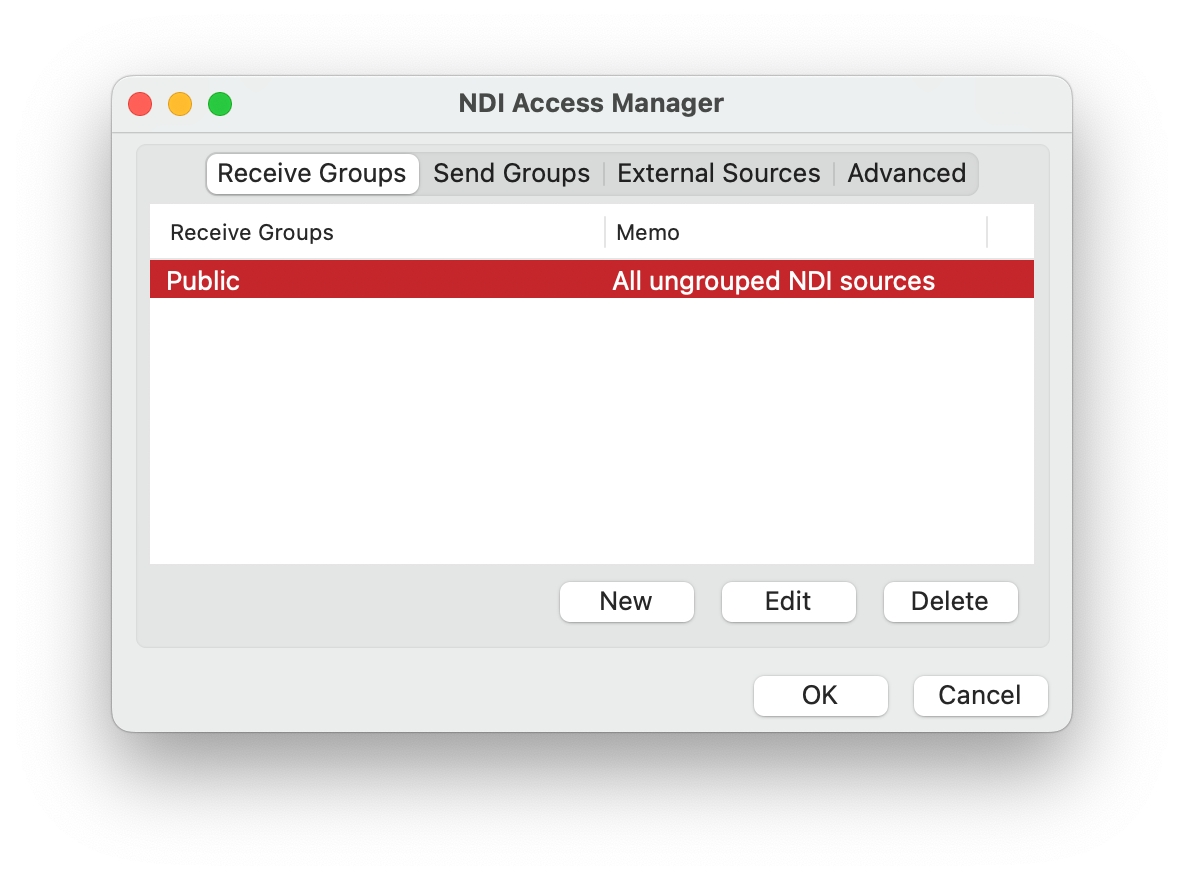Click the 'All ungrouped NDI sources' memo cell
Image resolution: width=1184 pixels, height=880 pixels.
(773, 281)
